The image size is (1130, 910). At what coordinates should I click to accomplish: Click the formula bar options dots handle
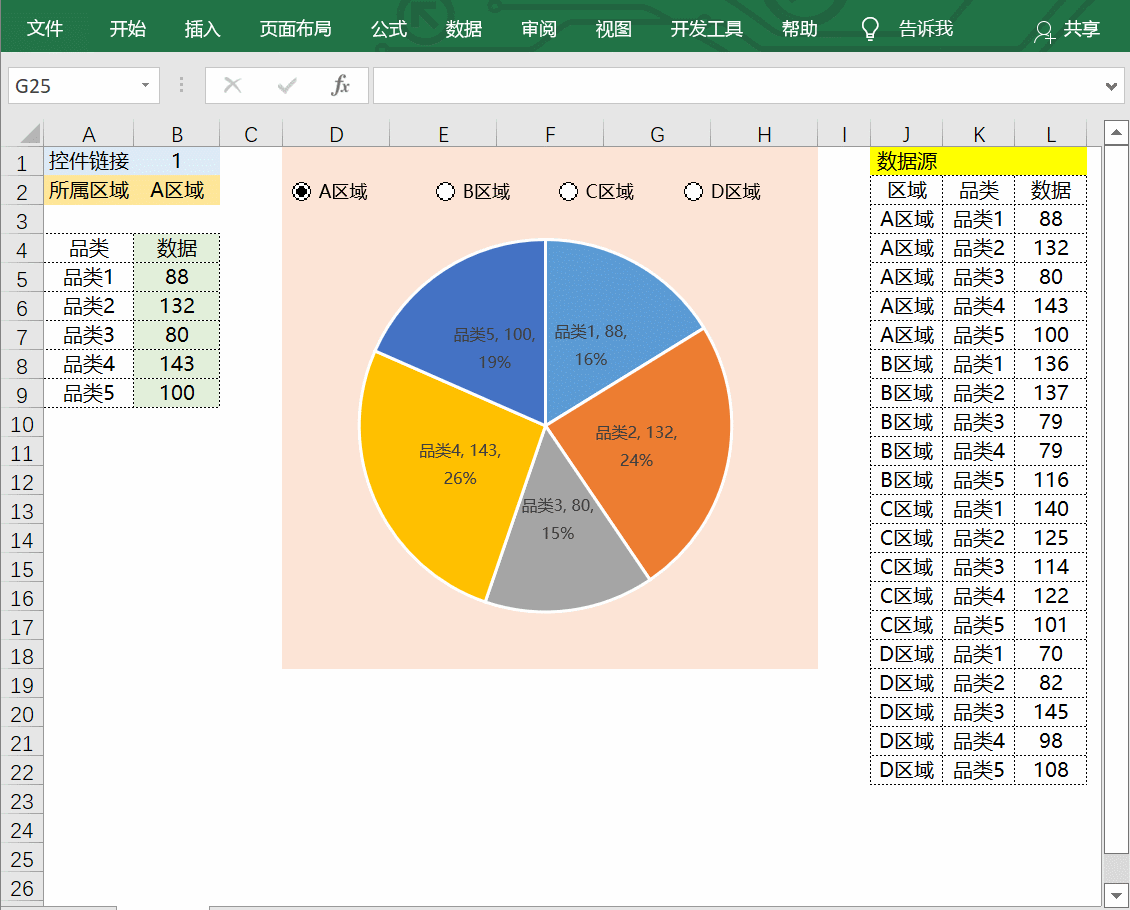(181, 85)
